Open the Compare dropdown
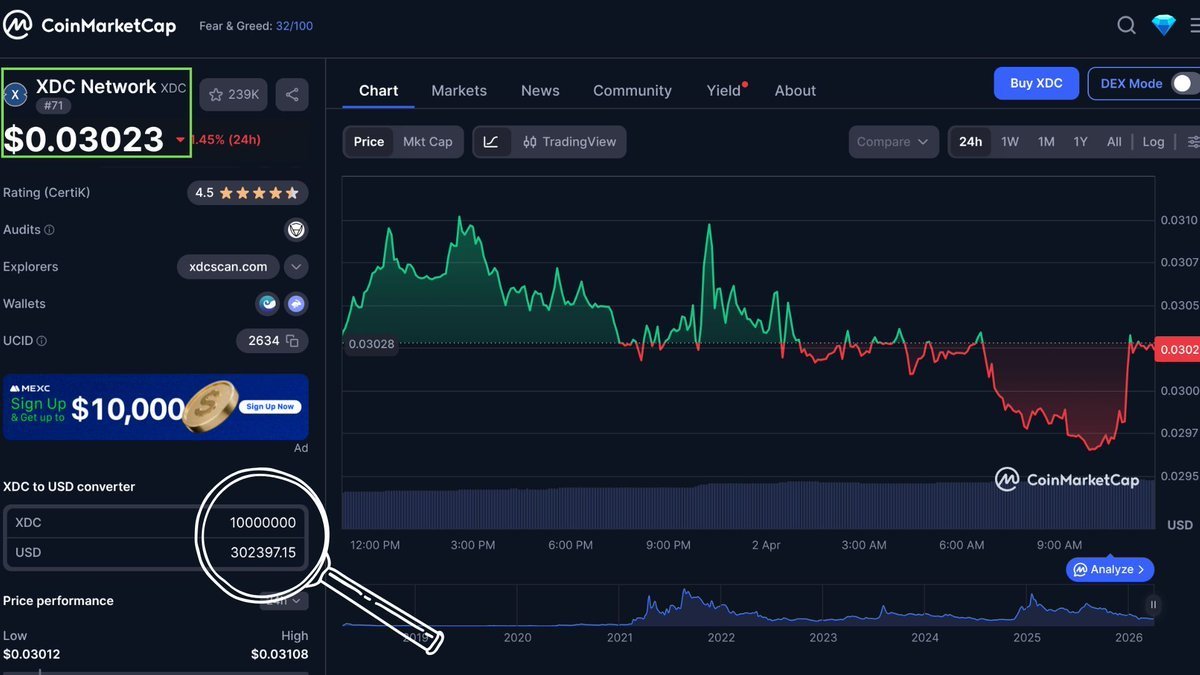This screenshot has height=675, width=1200. (894, 142)
